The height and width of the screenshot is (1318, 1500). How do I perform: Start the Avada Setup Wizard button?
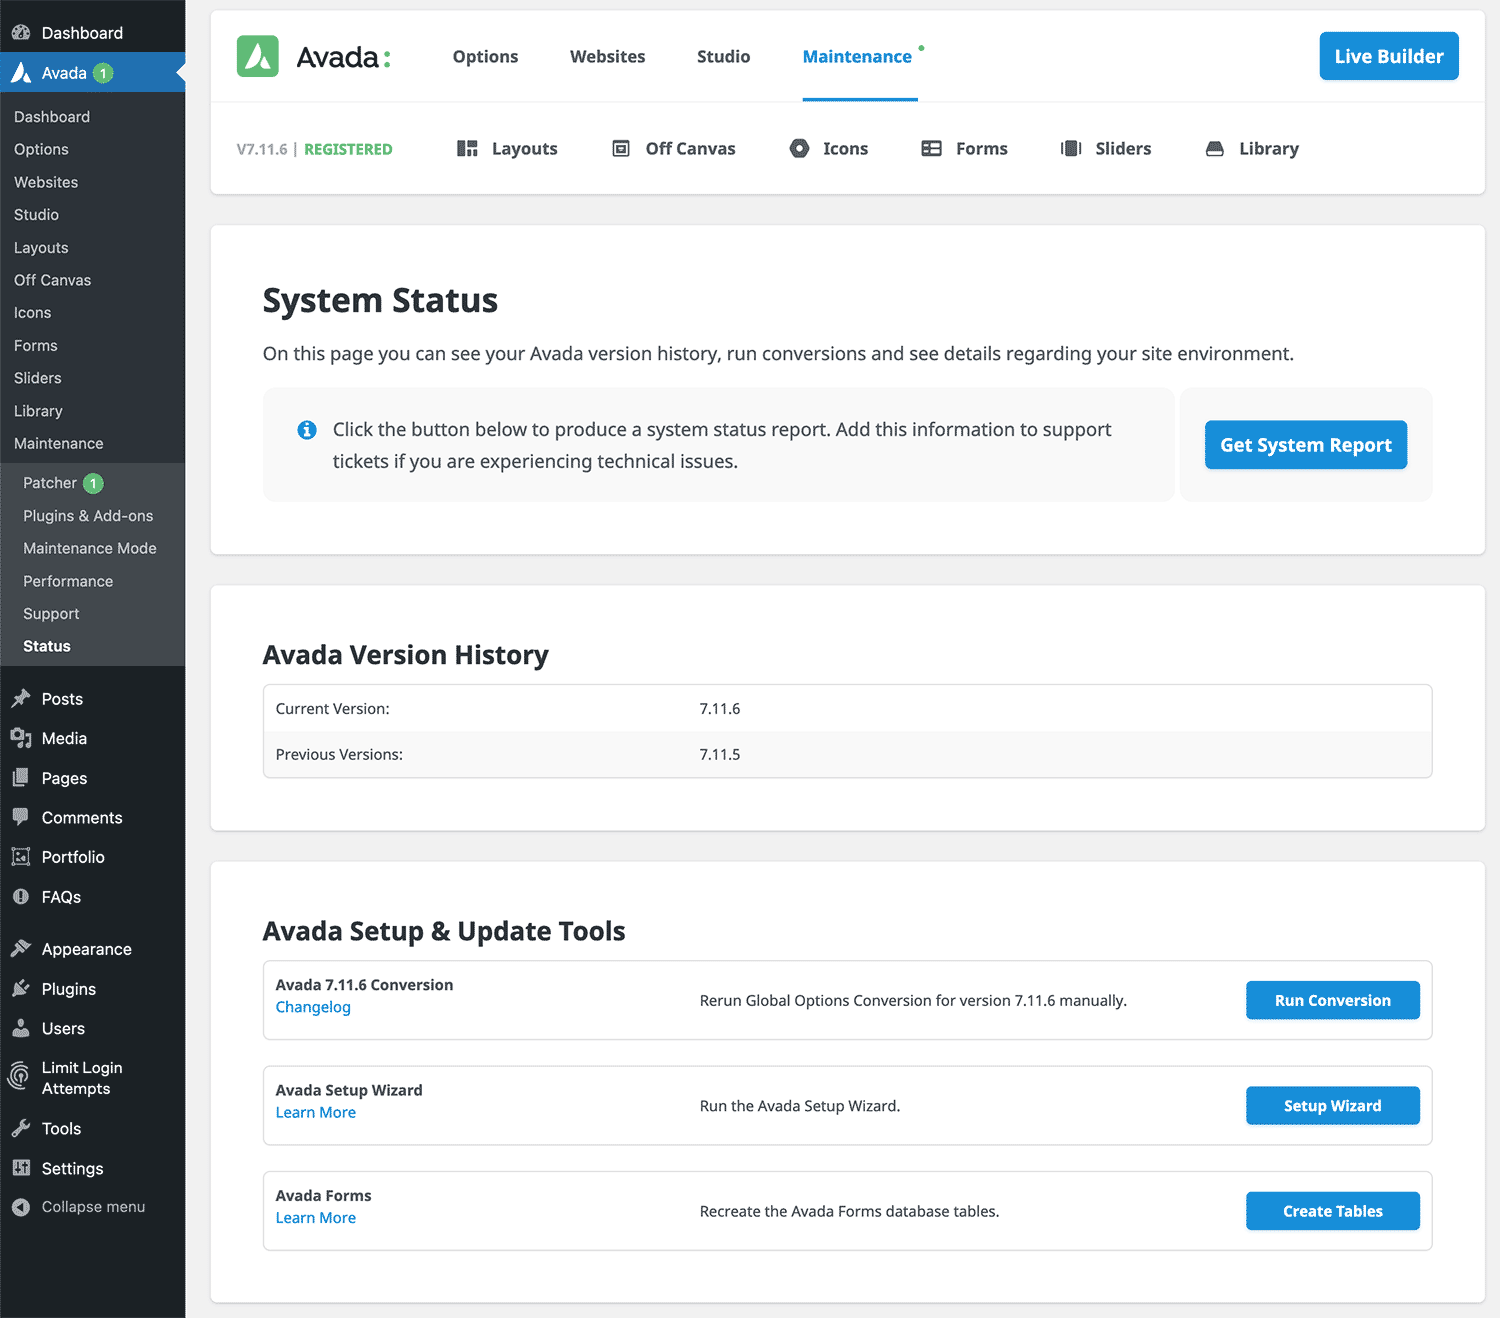(x=1333, y=1105)
